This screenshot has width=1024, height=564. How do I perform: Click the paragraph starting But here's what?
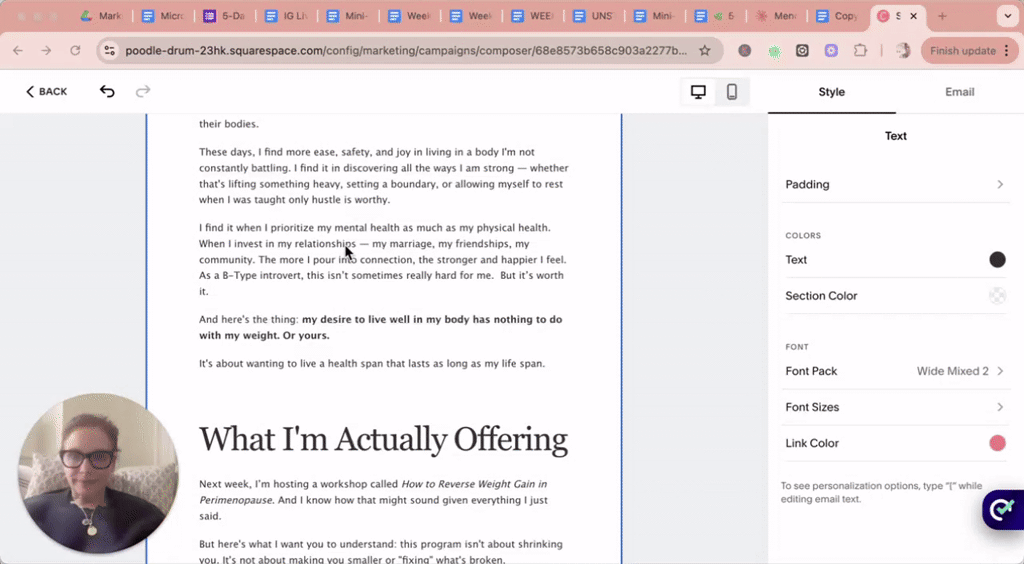pos(381,552)
